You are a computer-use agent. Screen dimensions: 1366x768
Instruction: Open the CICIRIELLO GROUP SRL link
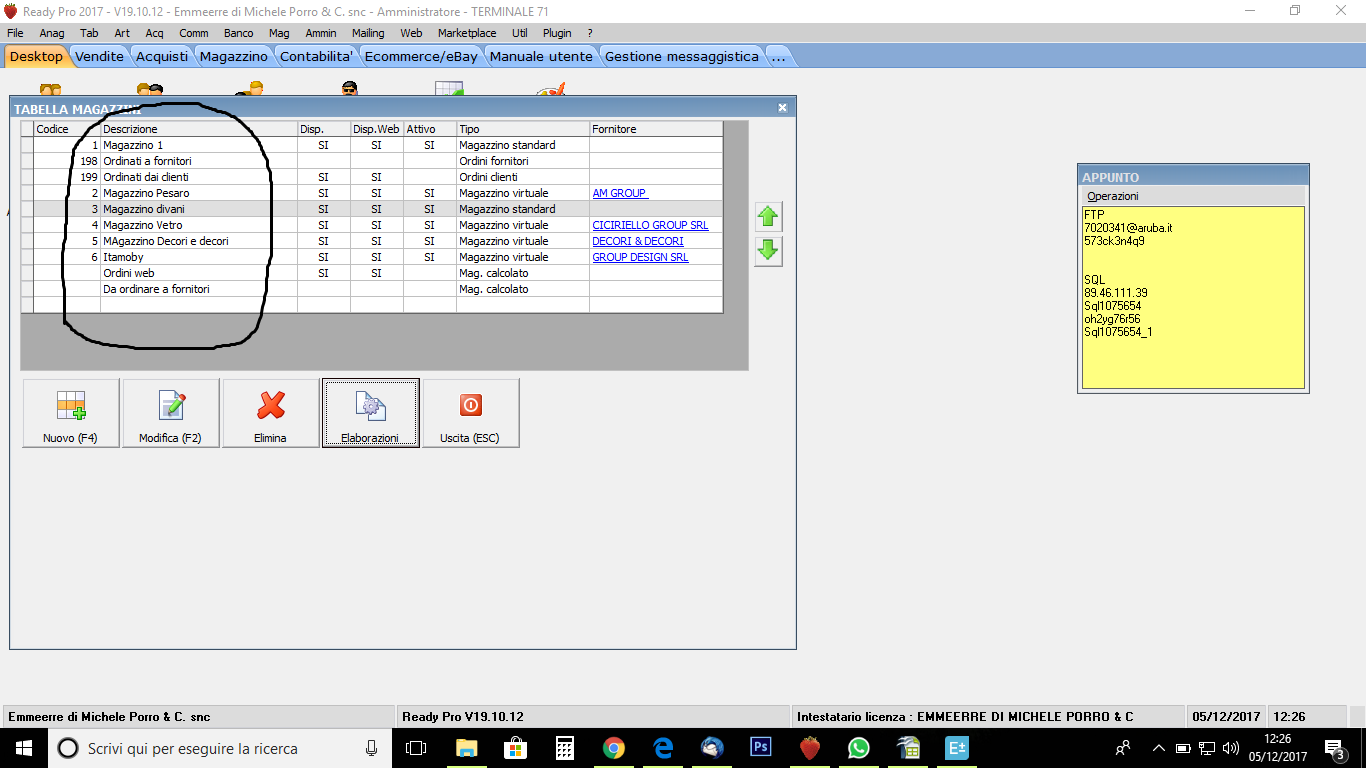[x=650, y=225]
